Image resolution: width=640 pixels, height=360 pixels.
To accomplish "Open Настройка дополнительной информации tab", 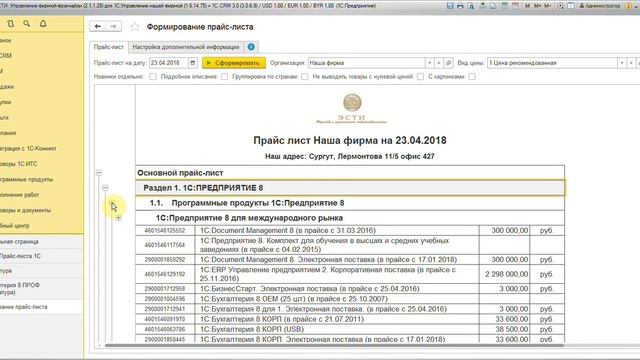I will click(186, 47).
